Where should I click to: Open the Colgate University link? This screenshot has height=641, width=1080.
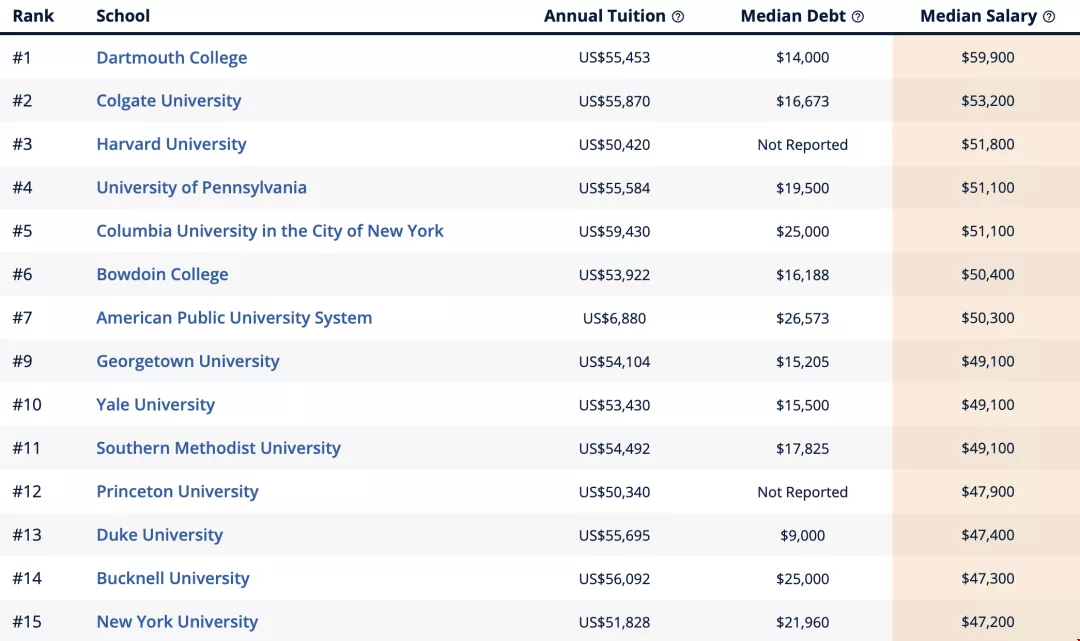point(168,101)
